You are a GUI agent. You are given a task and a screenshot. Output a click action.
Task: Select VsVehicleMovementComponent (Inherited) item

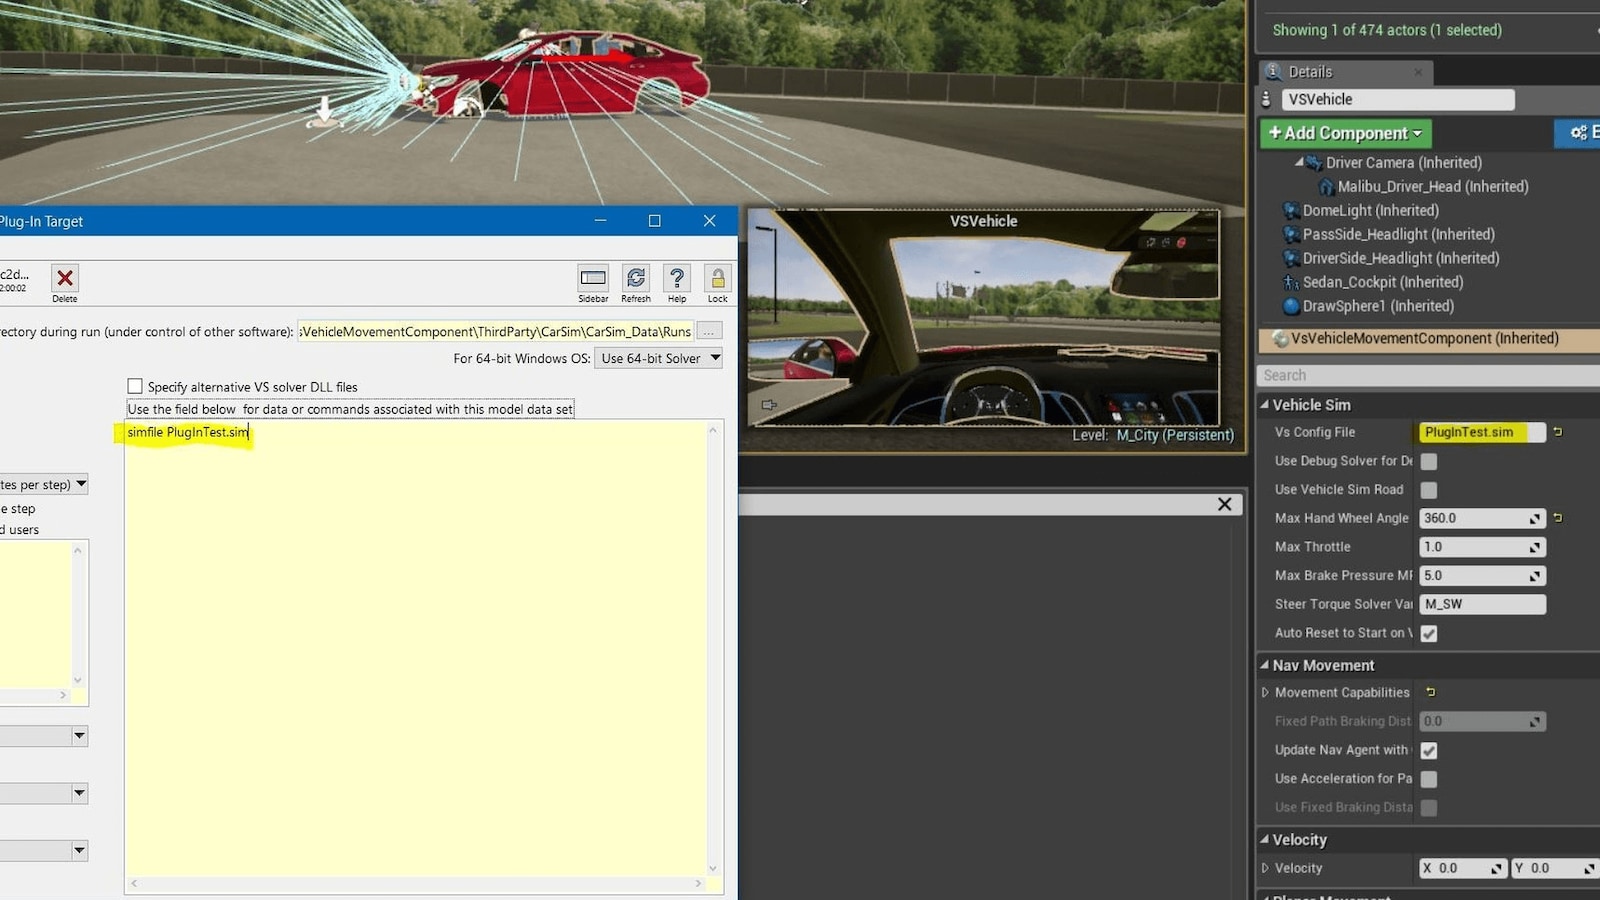pyautogui.click(x=1424, y=339)
